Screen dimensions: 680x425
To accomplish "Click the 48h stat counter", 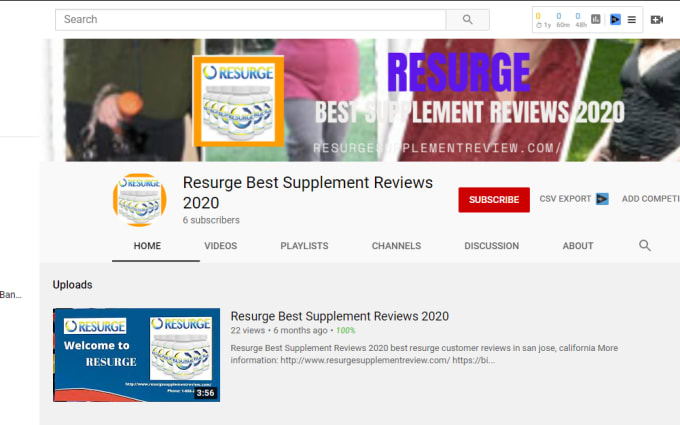I will coord(581,20).
